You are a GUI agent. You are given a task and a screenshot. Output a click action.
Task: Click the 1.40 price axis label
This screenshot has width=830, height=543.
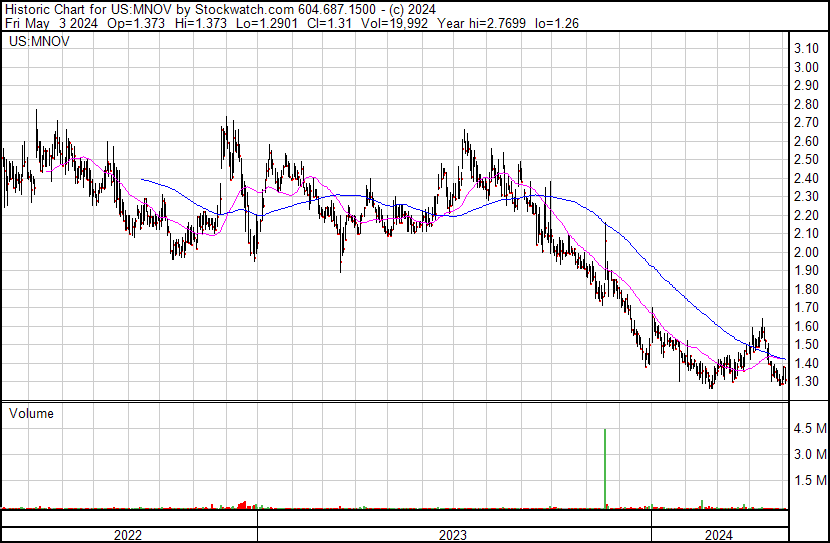(x=806, y=363)
